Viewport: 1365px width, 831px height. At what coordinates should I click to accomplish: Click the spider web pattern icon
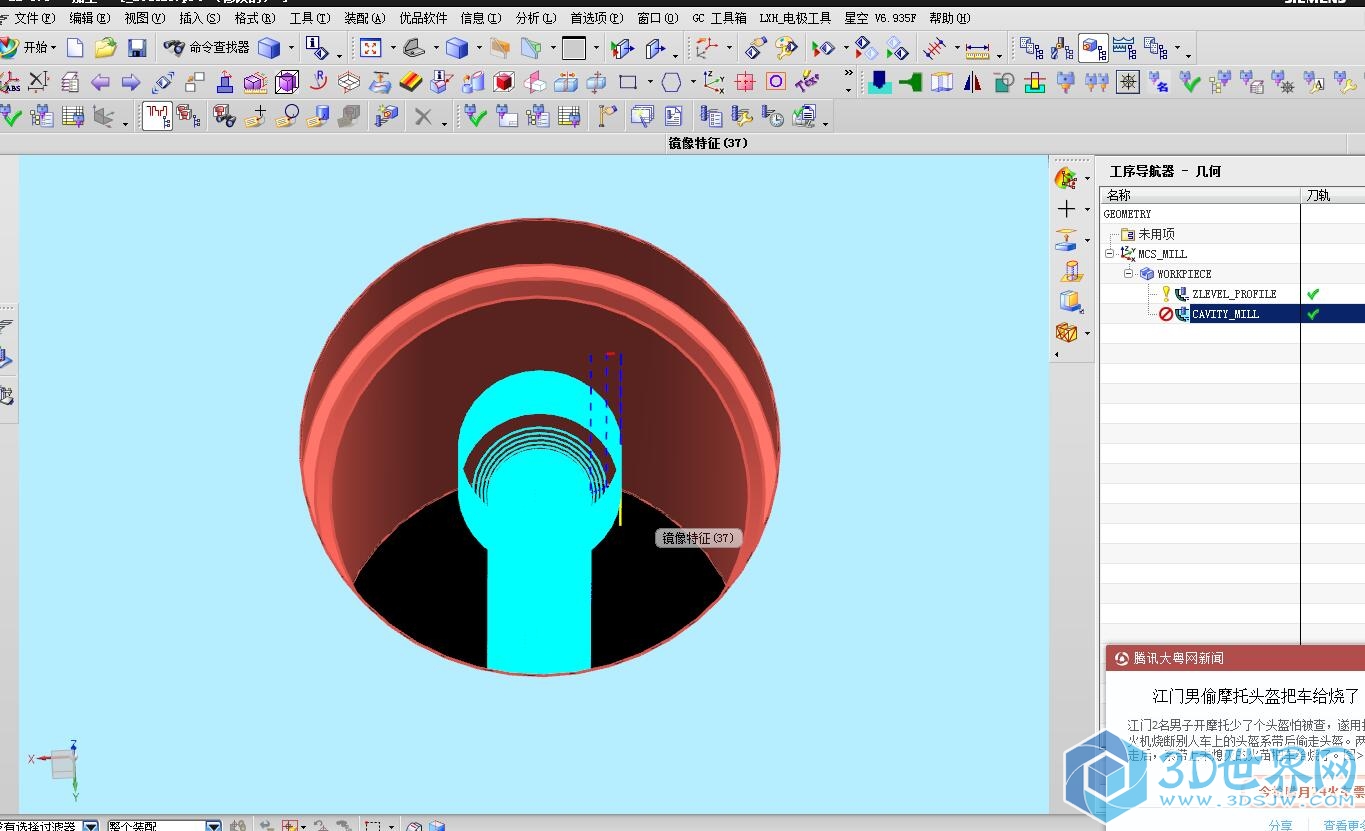(x=1128, y=82)
